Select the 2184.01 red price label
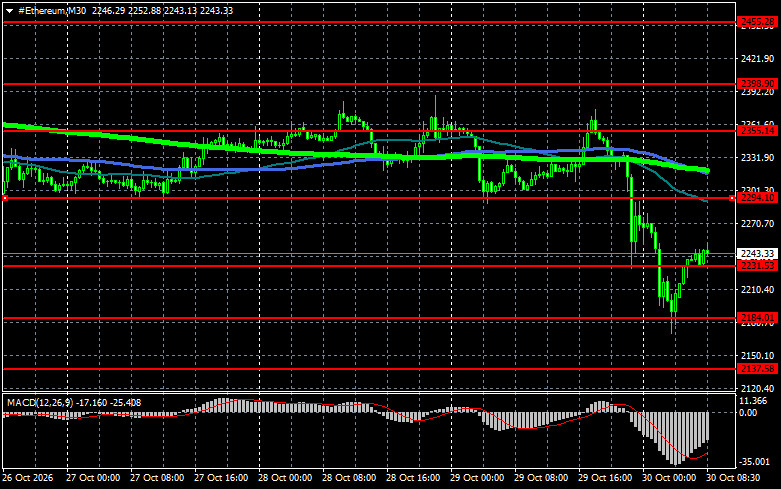This screenshot has width=781, height=489. 757,318
